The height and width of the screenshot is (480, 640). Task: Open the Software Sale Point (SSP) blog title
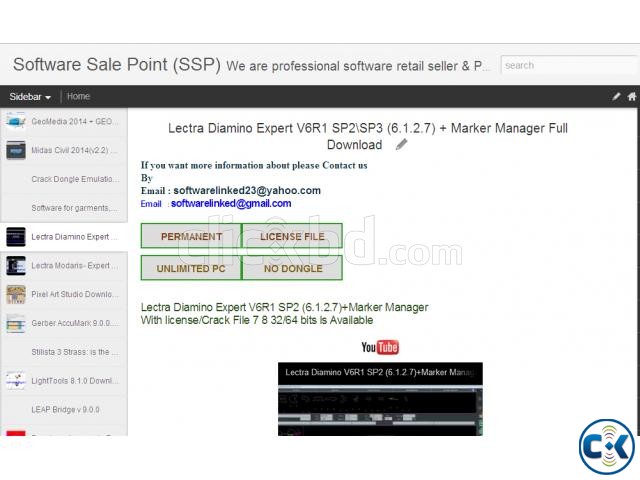click(117, 64)
